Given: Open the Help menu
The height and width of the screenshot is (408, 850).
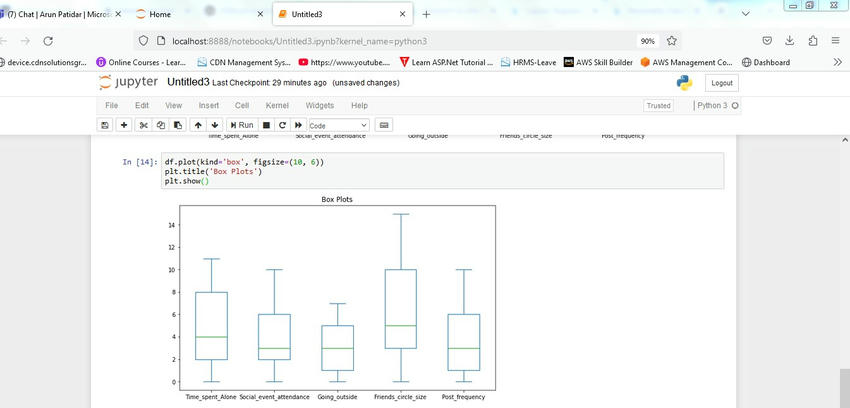Looking at the screenshot, I should tap(359, 106).
